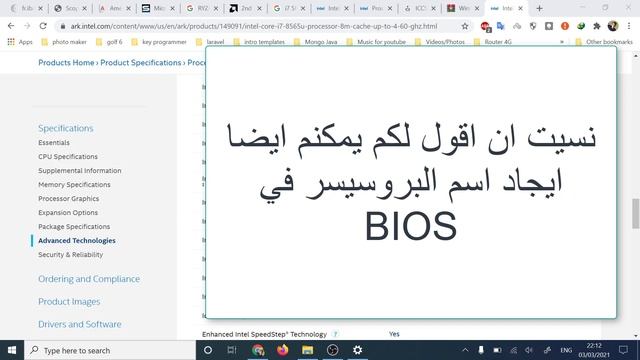Open the Mongo Java bookmark folder
Image resolution: width=640 pixels, height=360 pixels.
315,42
